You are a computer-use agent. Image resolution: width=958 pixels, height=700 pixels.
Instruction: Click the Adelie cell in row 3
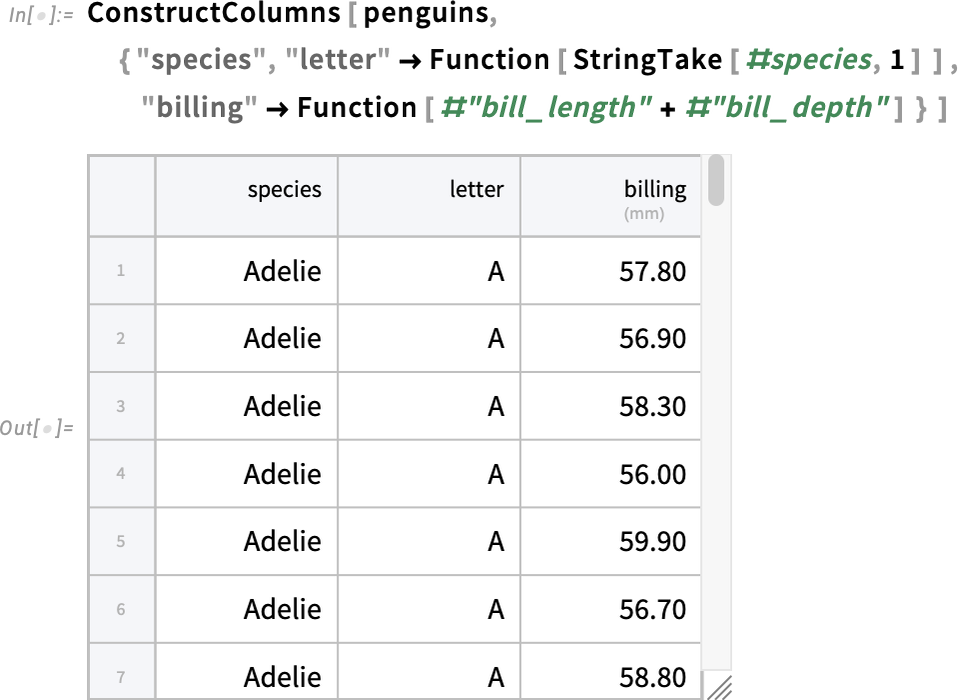(282, 406)
